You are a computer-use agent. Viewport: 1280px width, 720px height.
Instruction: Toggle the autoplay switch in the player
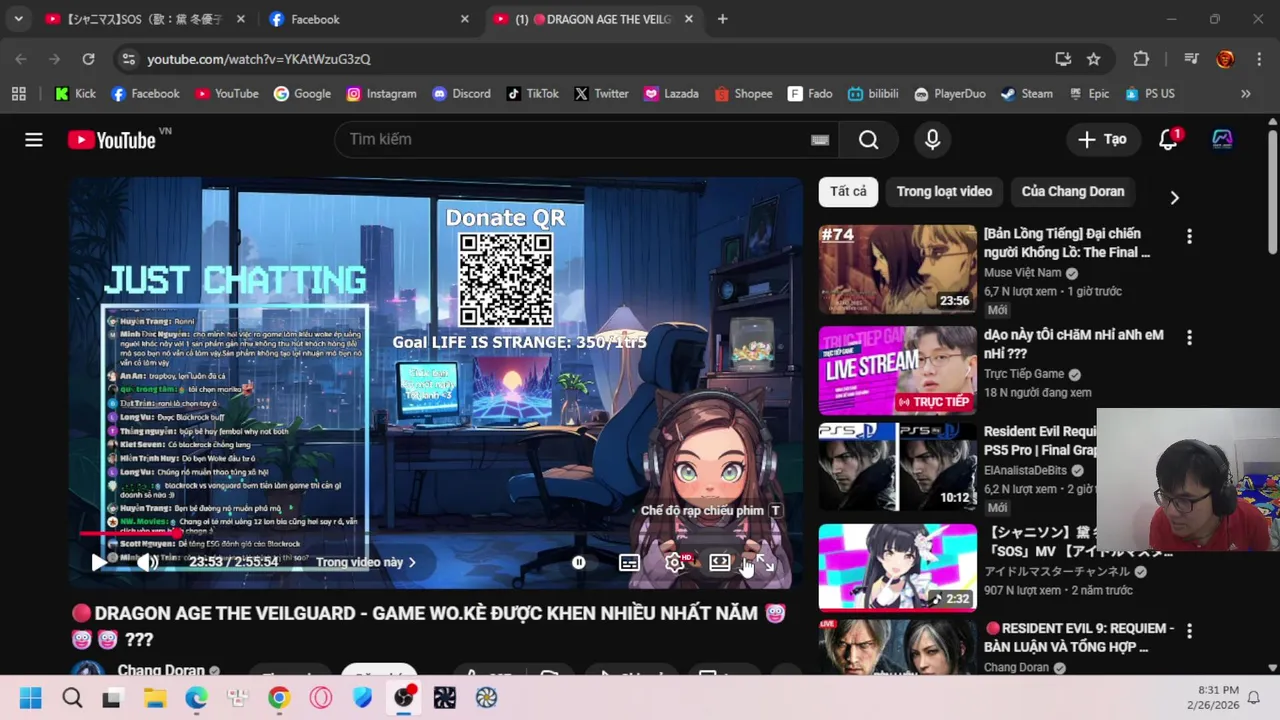tap(579, 562)
